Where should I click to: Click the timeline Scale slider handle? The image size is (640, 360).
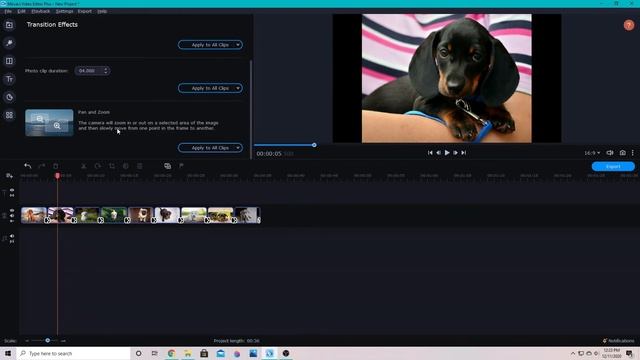(x=48, y=340)
